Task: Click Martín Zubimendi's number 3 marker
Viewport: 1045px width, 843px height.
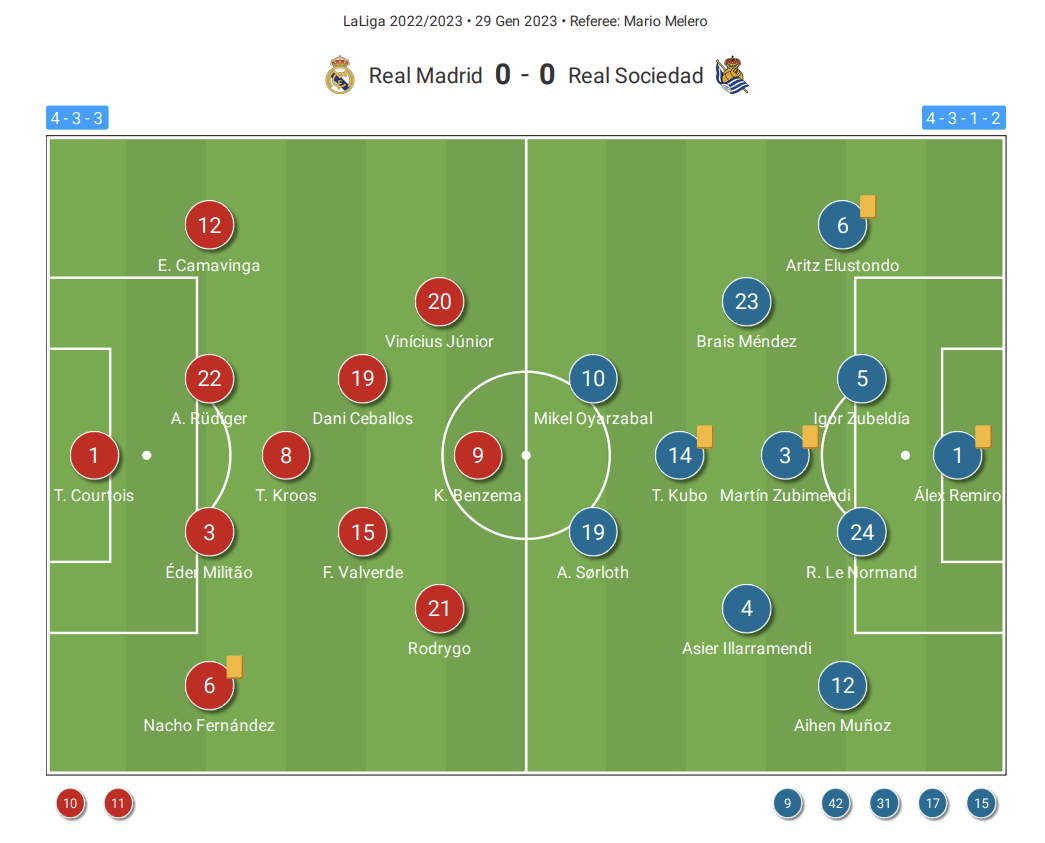Action: tap(785, 455)
